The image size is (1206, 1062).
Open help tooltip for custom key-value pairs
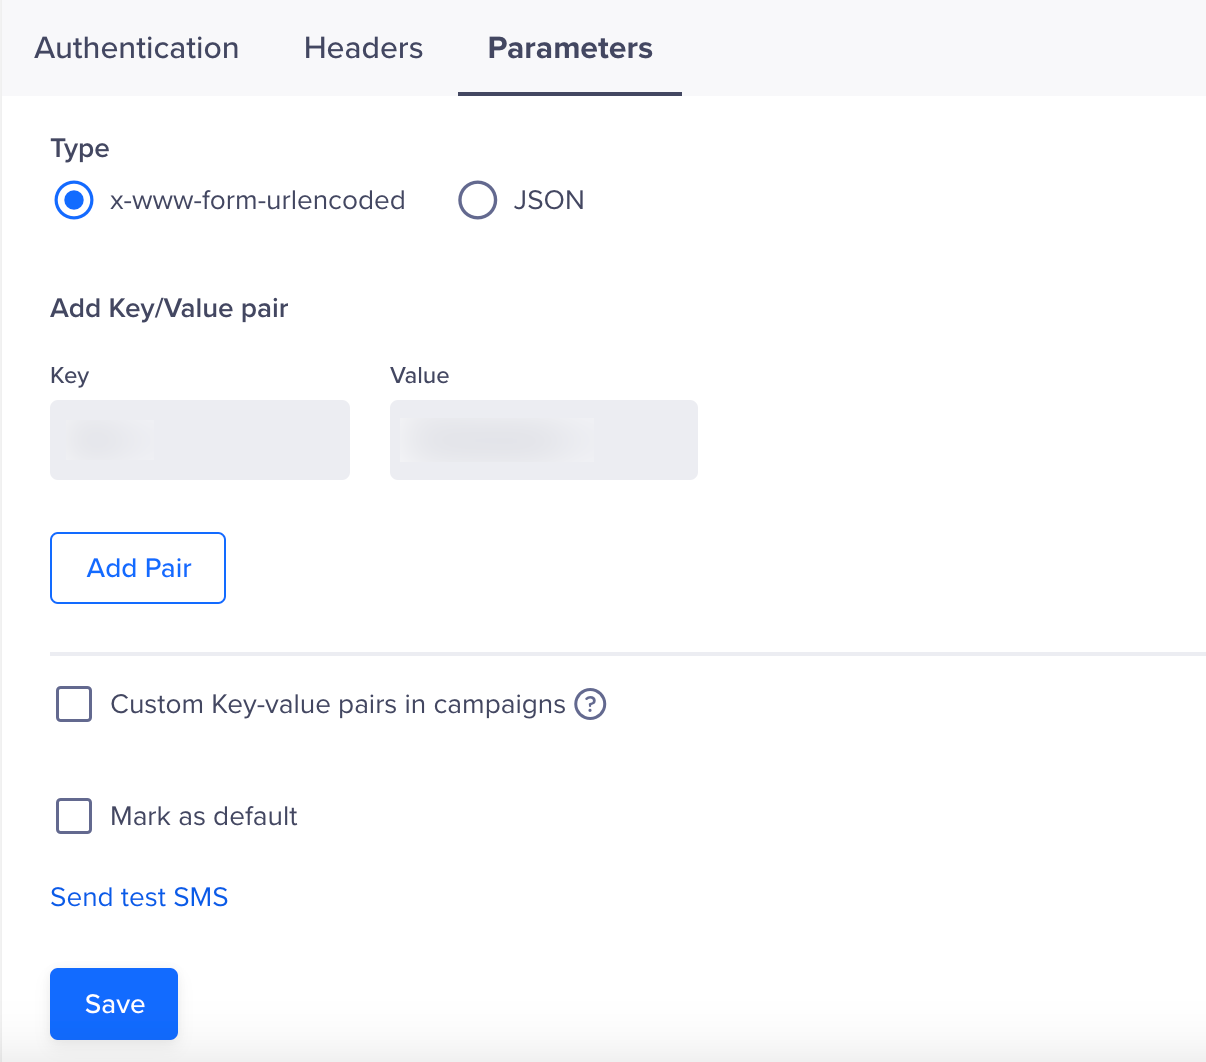590,704
